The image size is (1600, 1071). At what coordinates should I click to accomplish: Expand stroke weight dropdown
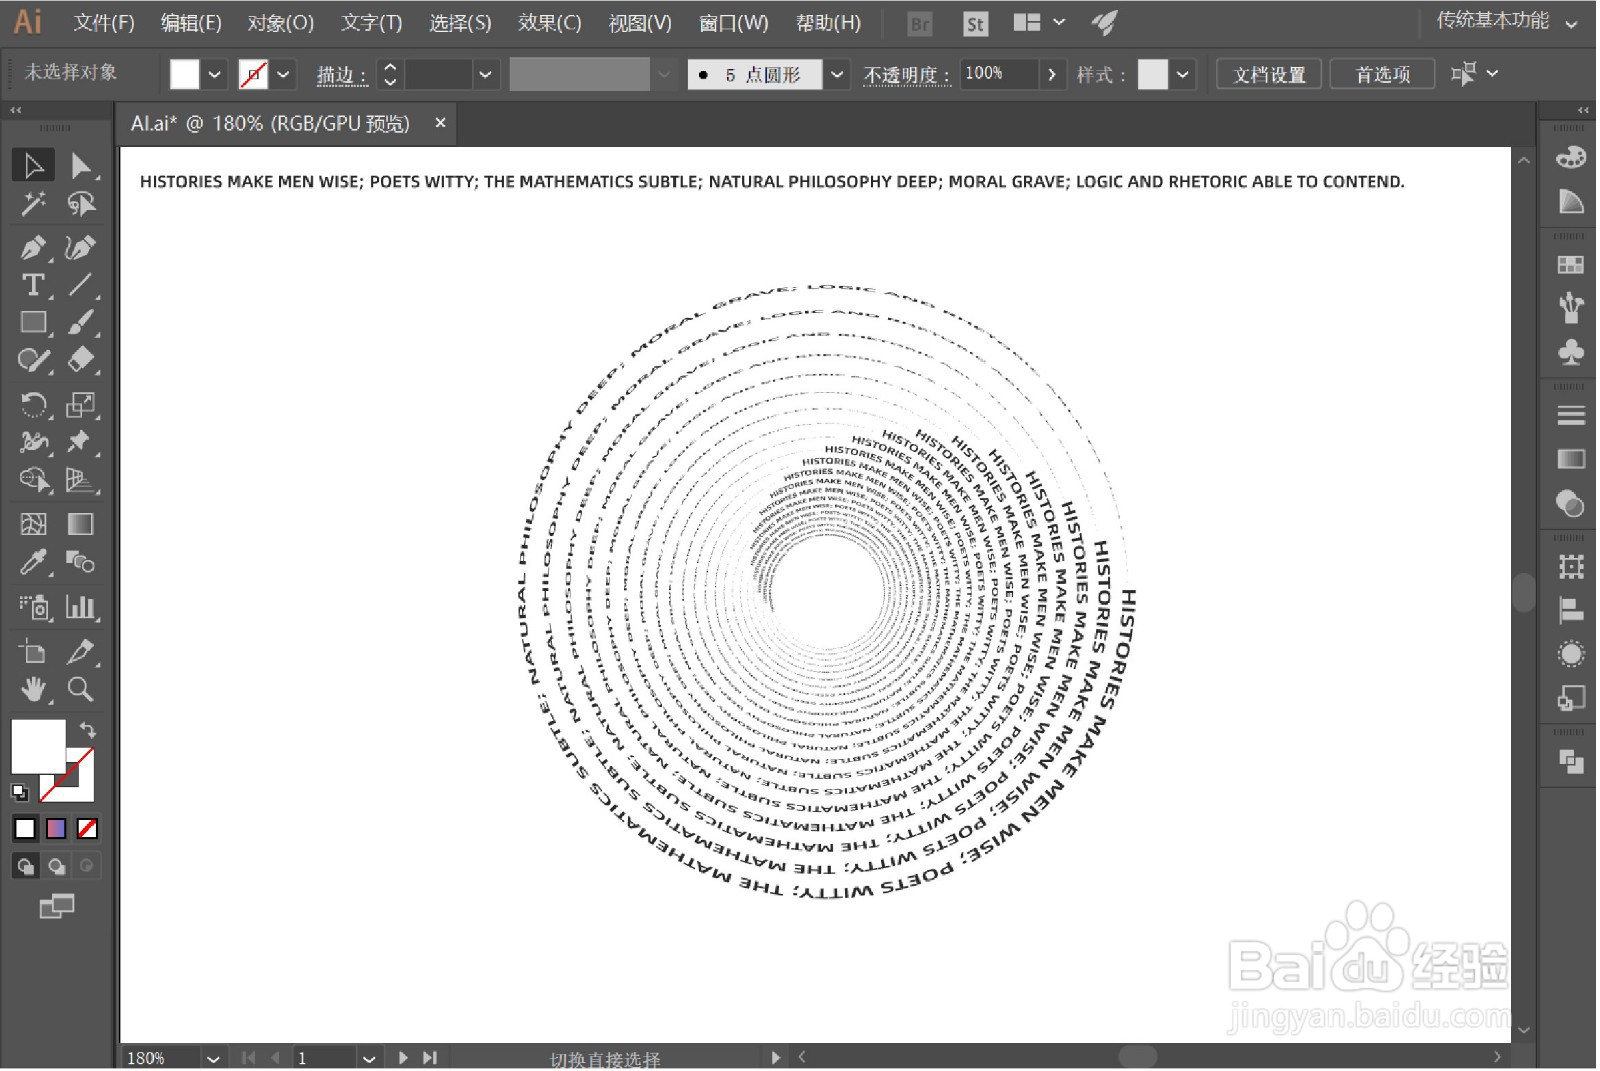tap(485, 74)
